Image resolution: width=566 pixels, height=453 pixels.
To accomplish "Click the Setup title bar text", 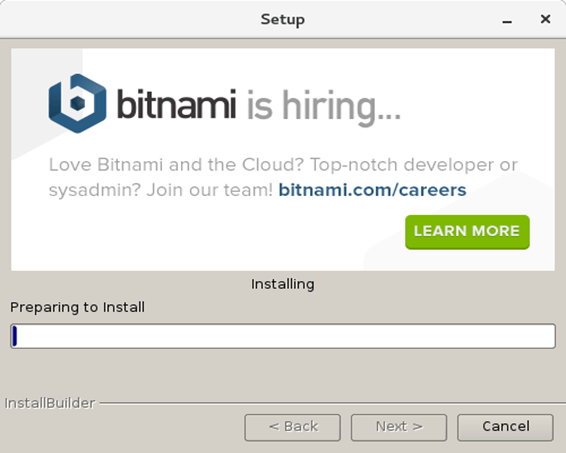I will pos(283,19).
